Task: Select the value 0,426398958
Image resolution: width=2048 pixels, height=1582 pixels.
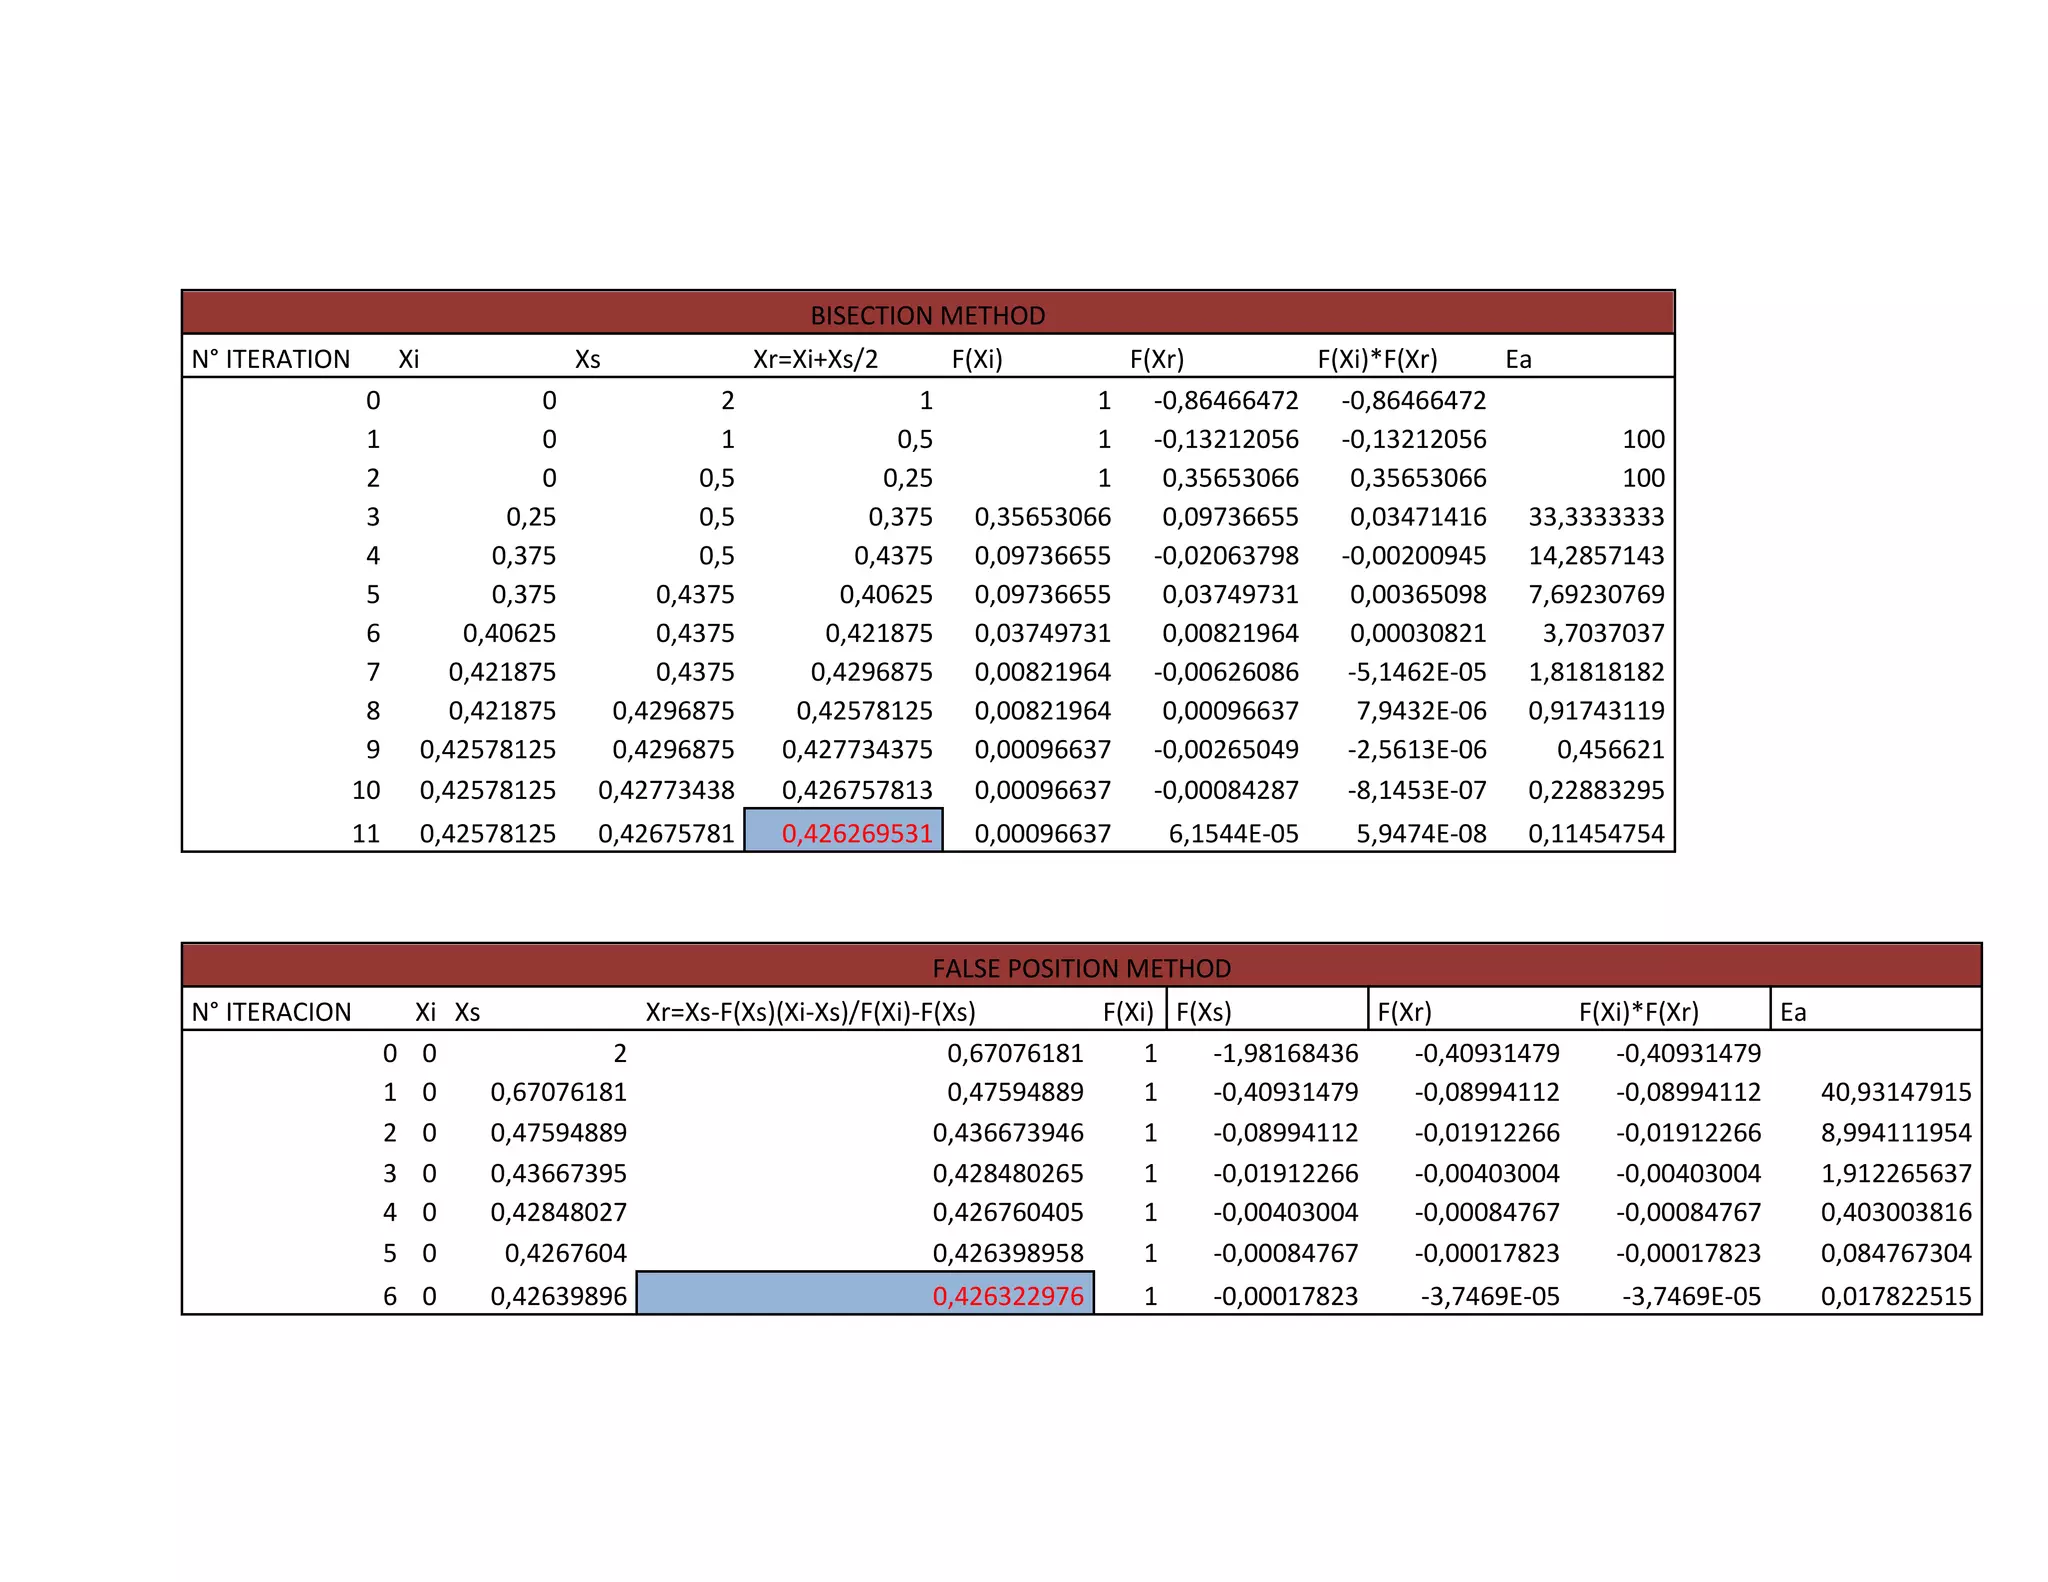Action: (x=1008, y=1254)
